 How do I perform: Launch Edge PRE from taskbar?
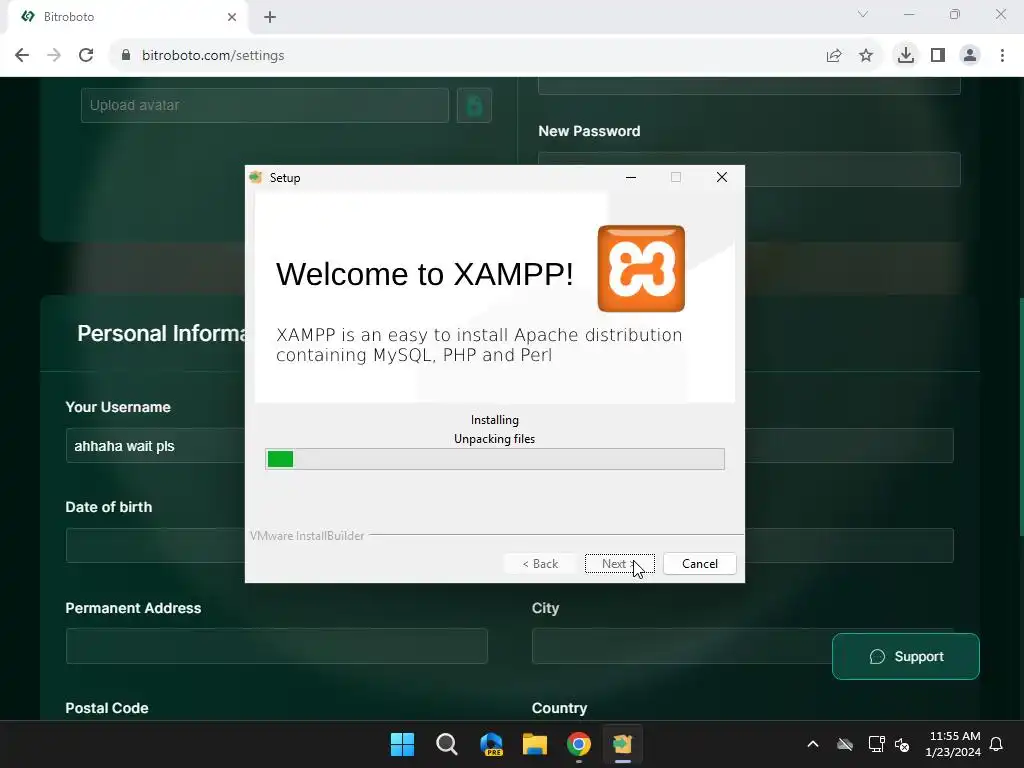491,744
